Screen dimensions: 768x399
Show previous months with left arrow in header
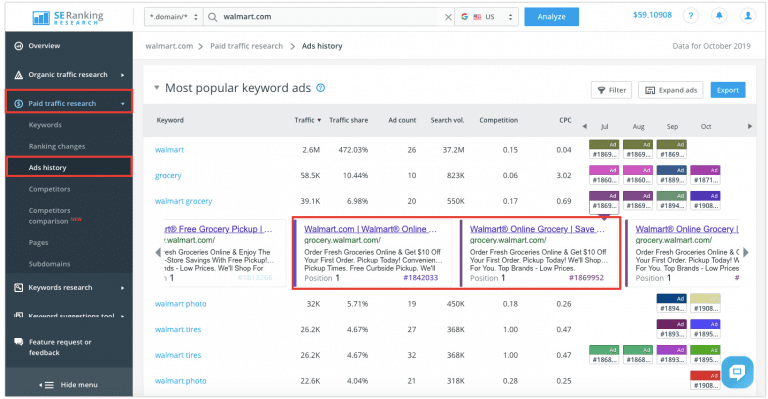584,126
